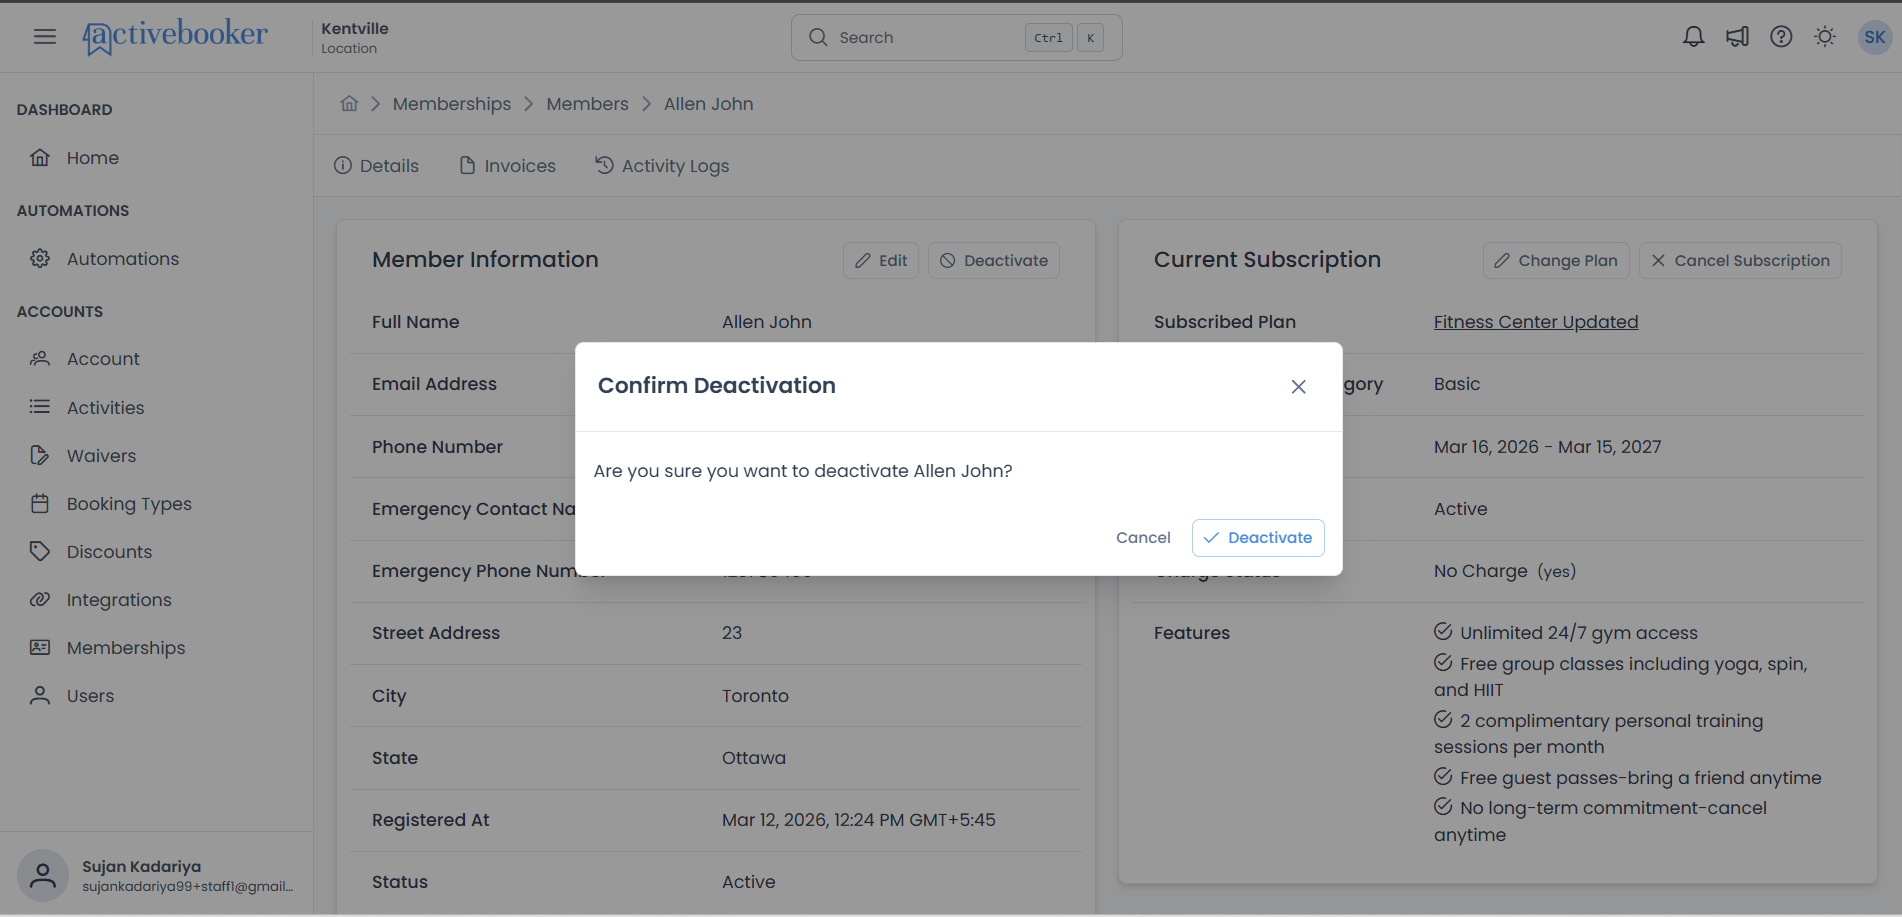Image resolution: width=1902 pixels, height=917 pixels.
Task: Click 'Ottawa' state value
Action: pos(754,758)
